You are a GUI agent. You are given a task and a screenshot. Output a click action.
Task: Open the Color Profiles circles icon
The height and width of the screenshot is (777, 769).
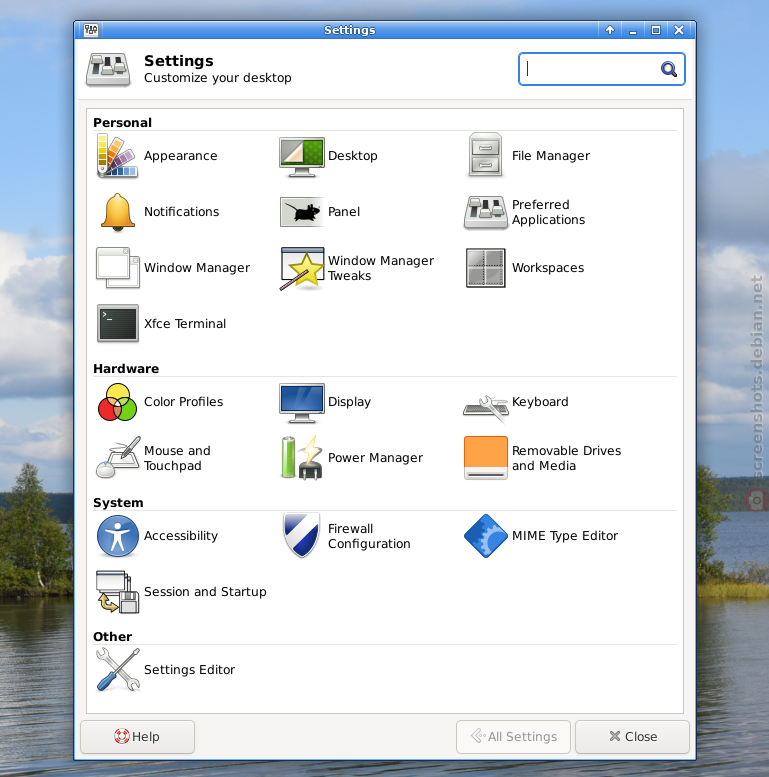117,402
